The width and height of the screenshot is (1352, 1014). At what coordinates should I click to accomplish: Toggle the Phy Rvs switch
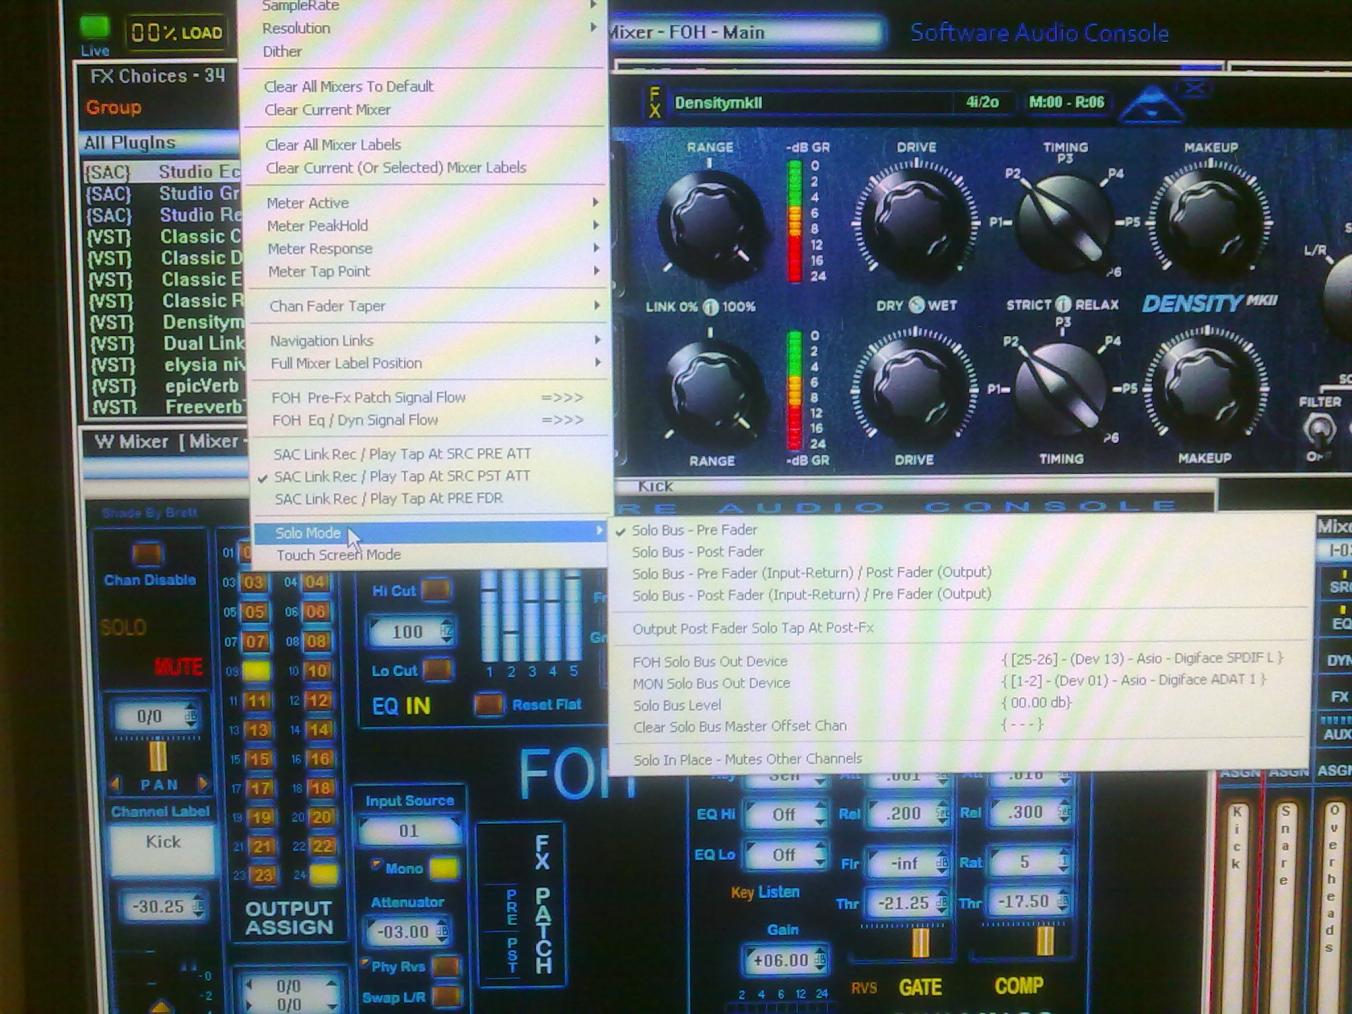[446, 966]
